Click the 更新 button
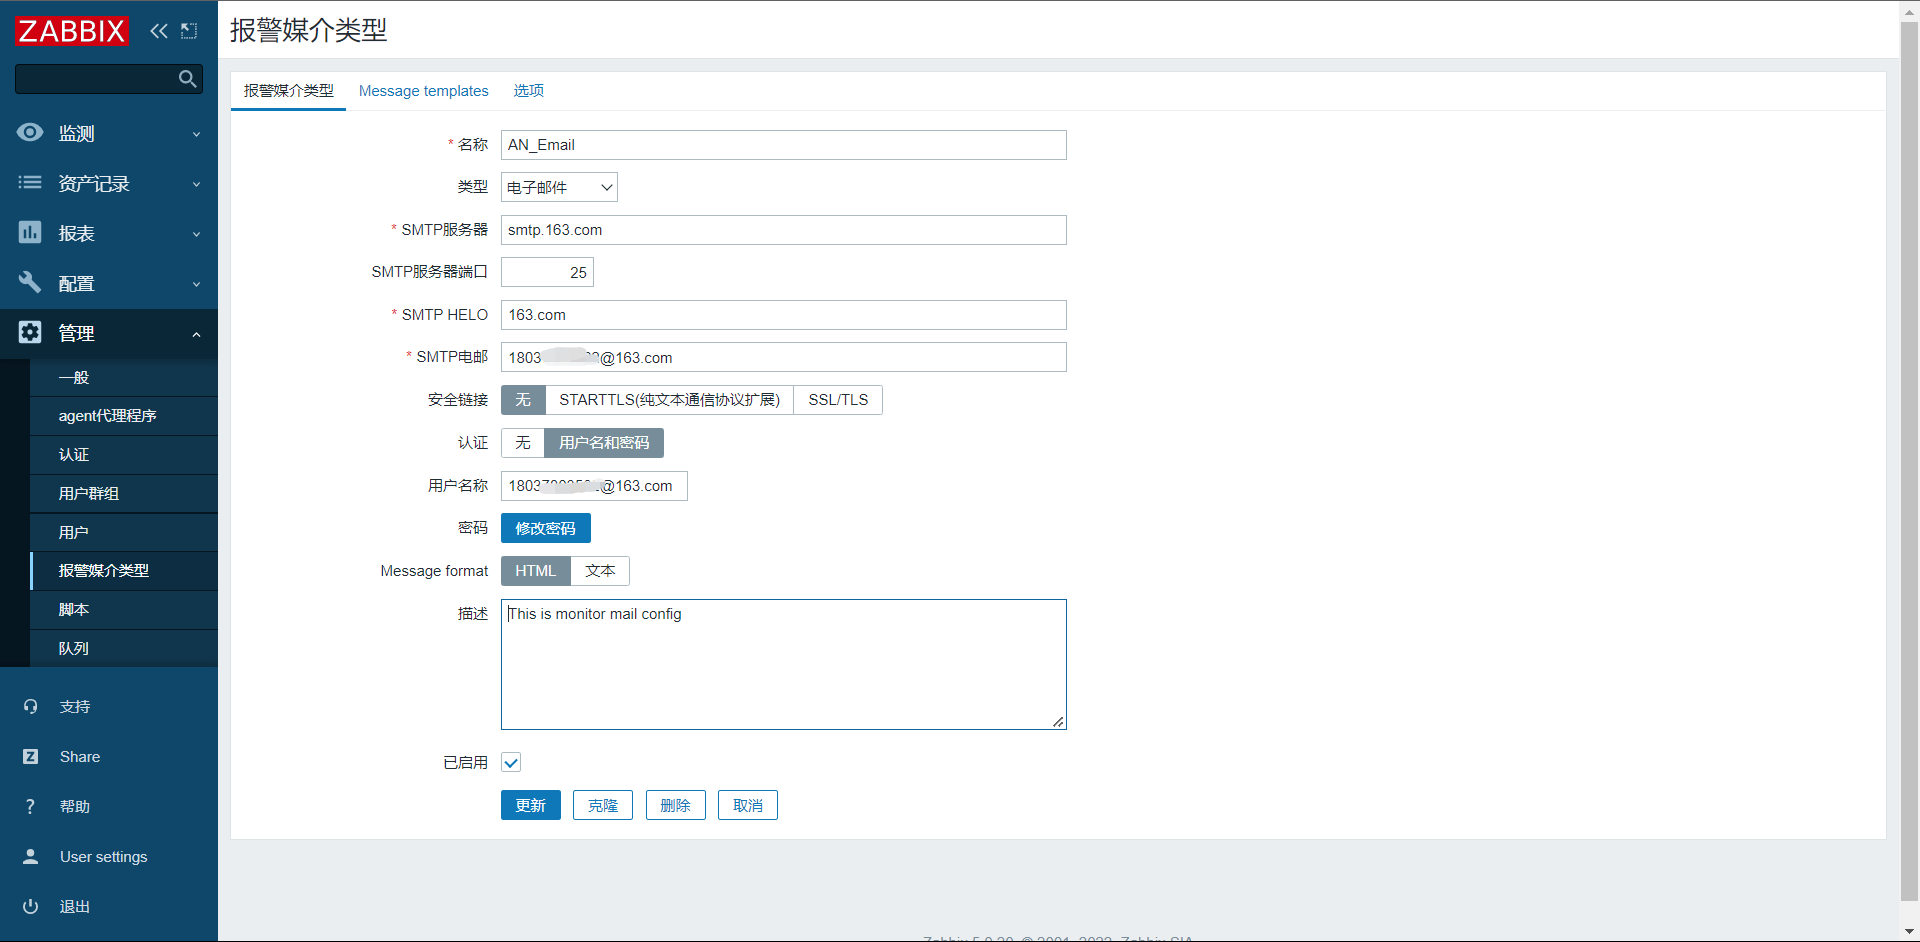The height and width of the screenshot is (942, 1920). click(x=530, y=805)
